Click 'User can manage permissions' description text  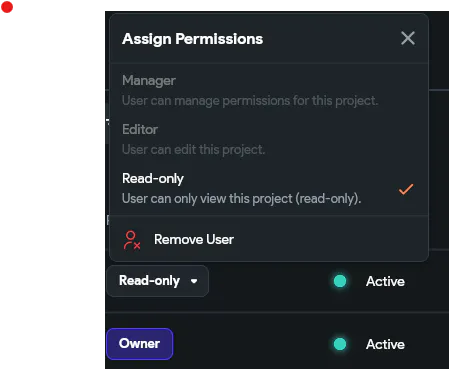(x=250, y=100)
